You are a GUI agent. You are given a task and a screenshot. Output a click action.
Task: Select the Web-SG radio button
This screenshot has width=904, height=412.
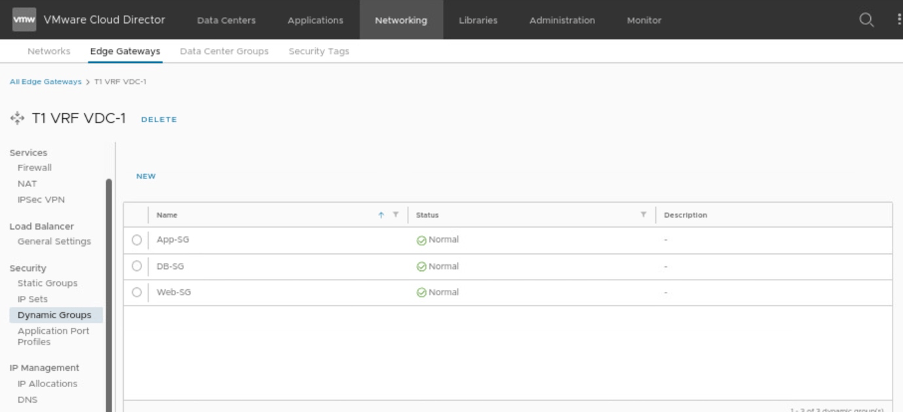[x=137, y=292]
